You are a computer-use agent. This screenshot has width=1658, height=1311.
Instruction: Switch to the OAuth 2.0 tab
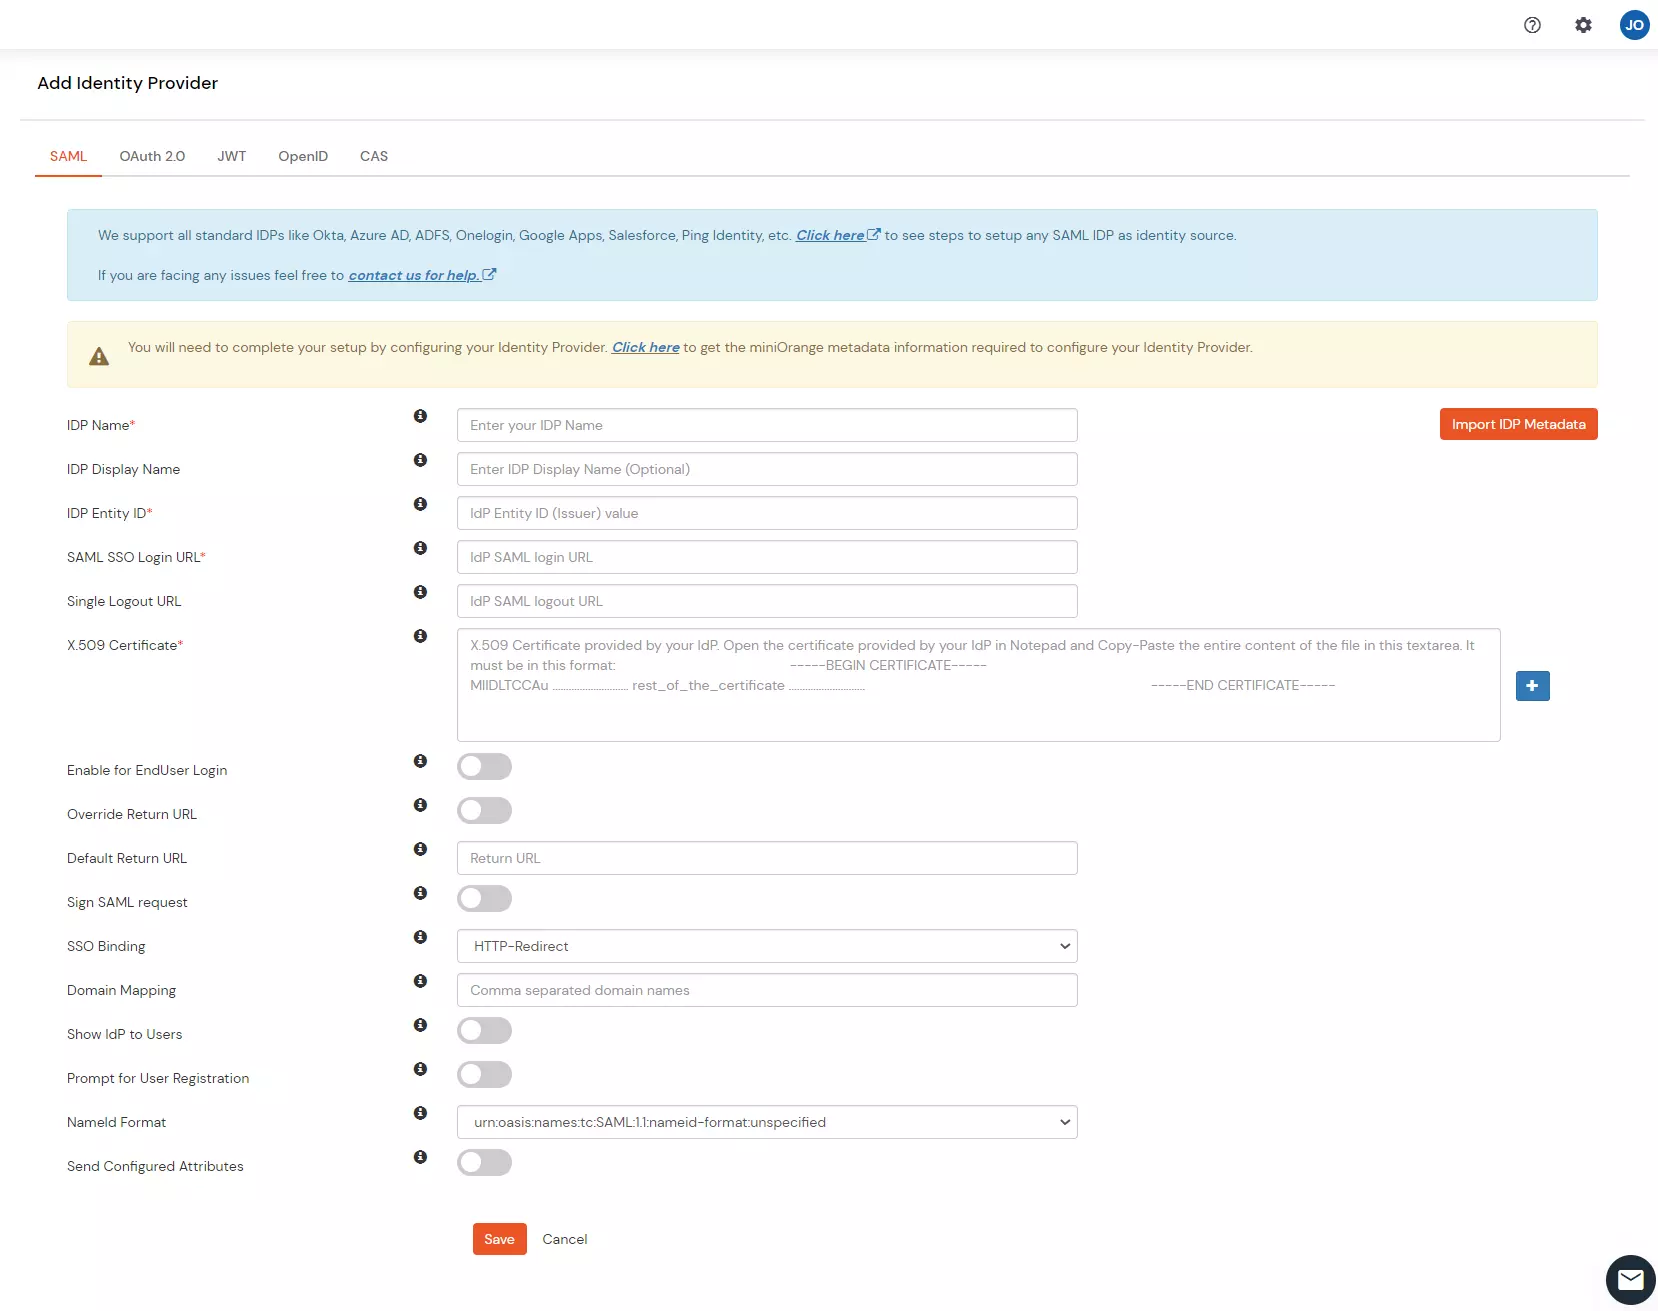(x=151, y=156)
